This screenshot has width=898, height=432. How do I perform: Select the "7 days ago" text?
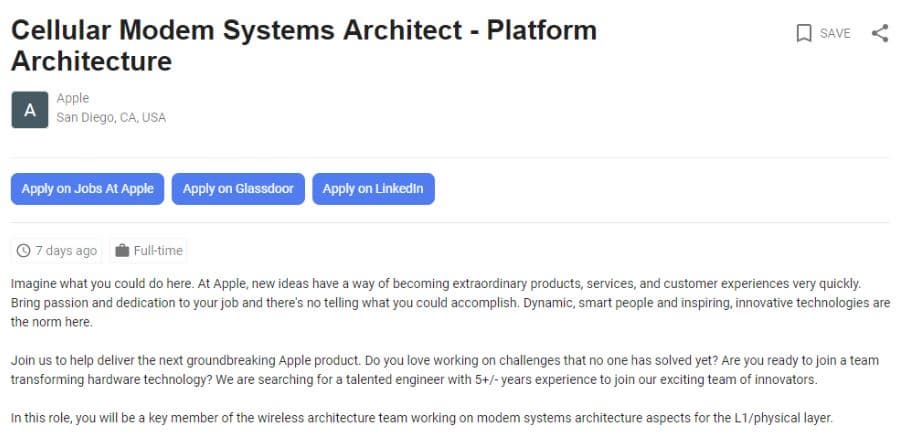click(x=66, y=251)
